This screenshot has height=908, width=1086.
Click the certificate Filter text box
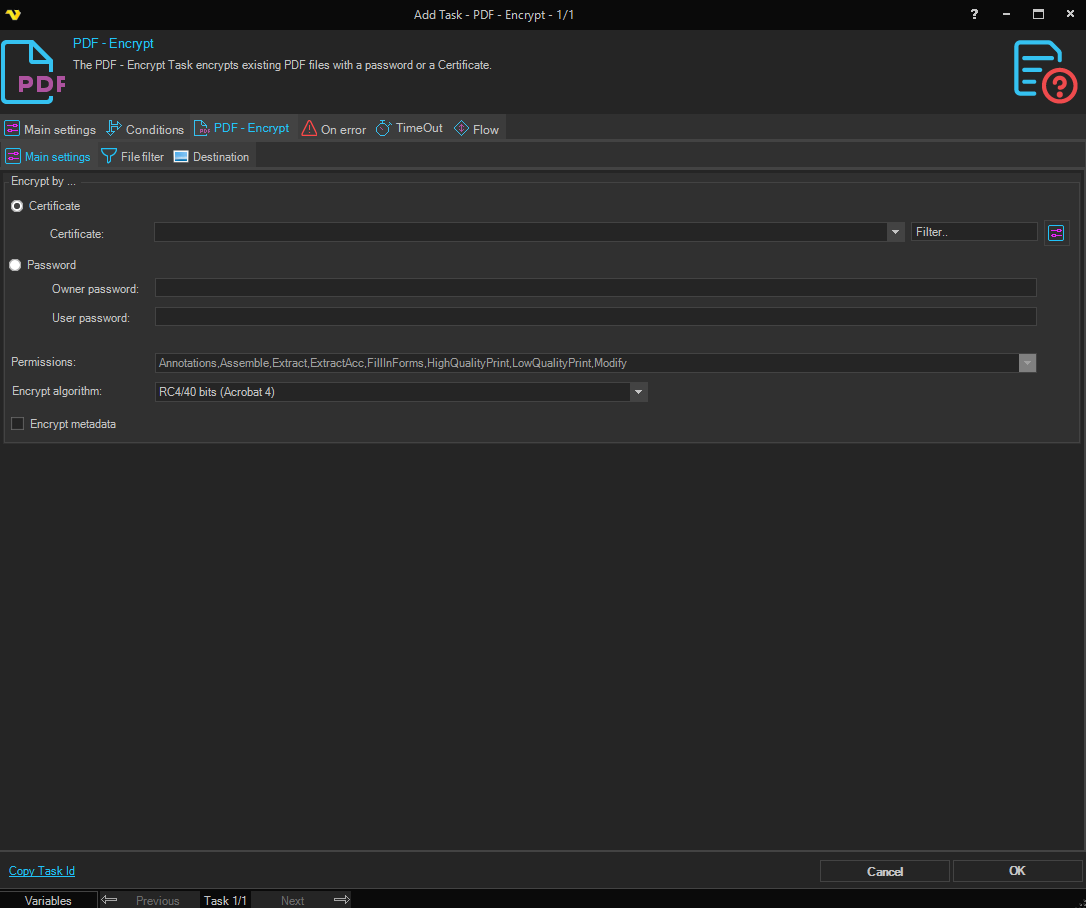pyautogui.click(x=973, y=232)
